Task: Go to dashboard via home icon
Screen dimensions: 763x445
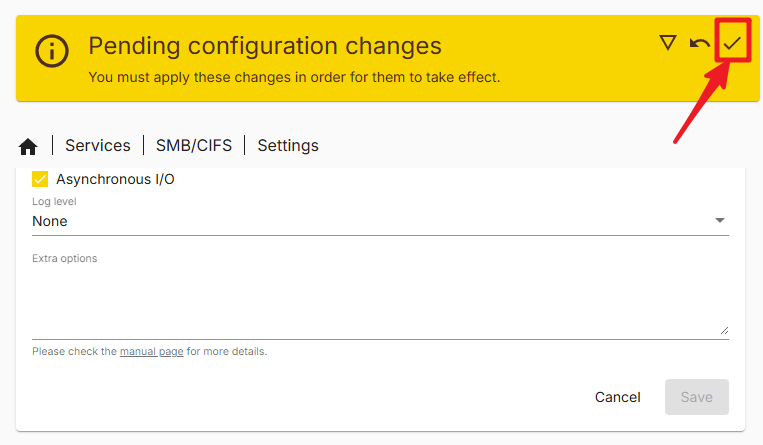Action: pos(28,146)
